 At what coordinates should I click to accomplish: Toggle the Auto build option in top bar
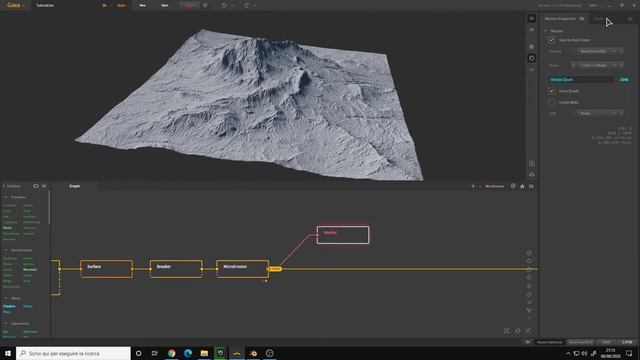(121, 6)
